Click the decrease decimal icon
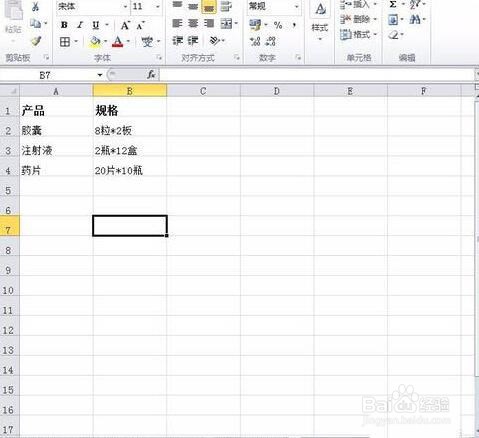This screenshot has height=438, width=479. 271,41
